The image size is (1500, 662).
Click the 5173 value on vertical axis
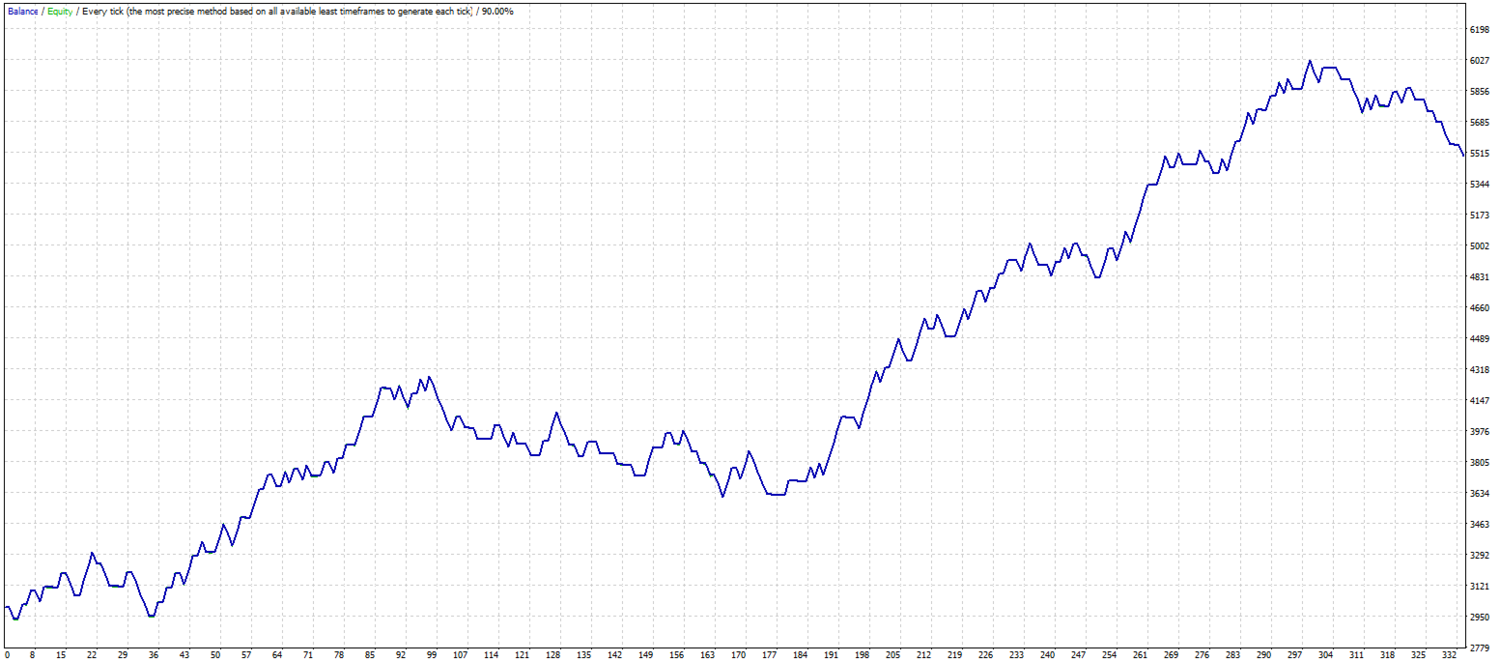pos(1480,216)
